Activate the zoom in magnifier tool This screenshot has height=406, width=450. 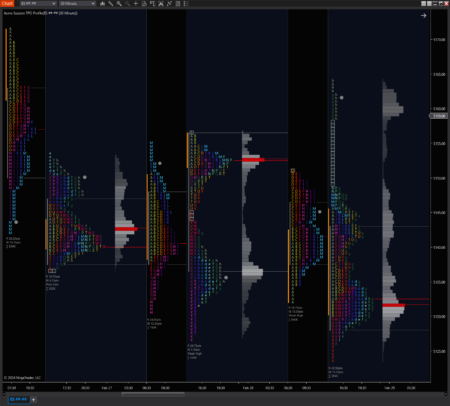[119, 4]
